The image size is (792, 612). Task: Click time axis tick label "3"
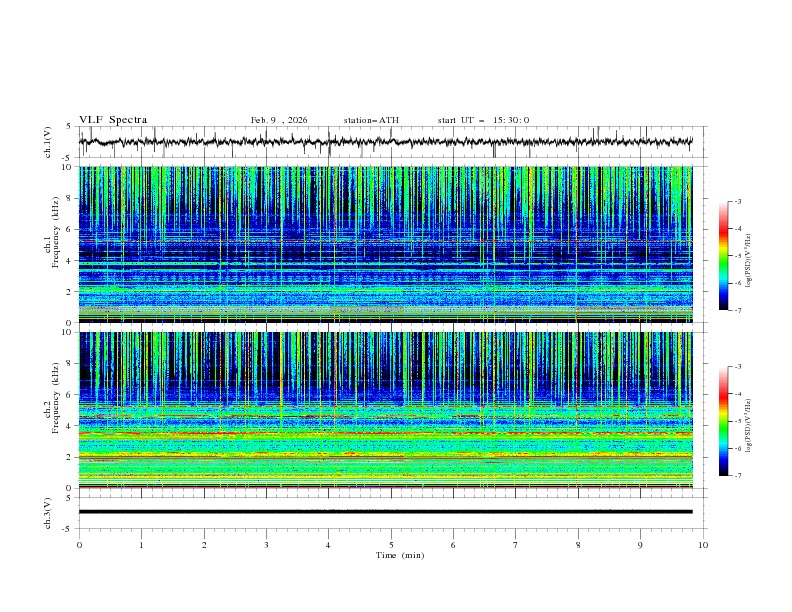[266, 545]
